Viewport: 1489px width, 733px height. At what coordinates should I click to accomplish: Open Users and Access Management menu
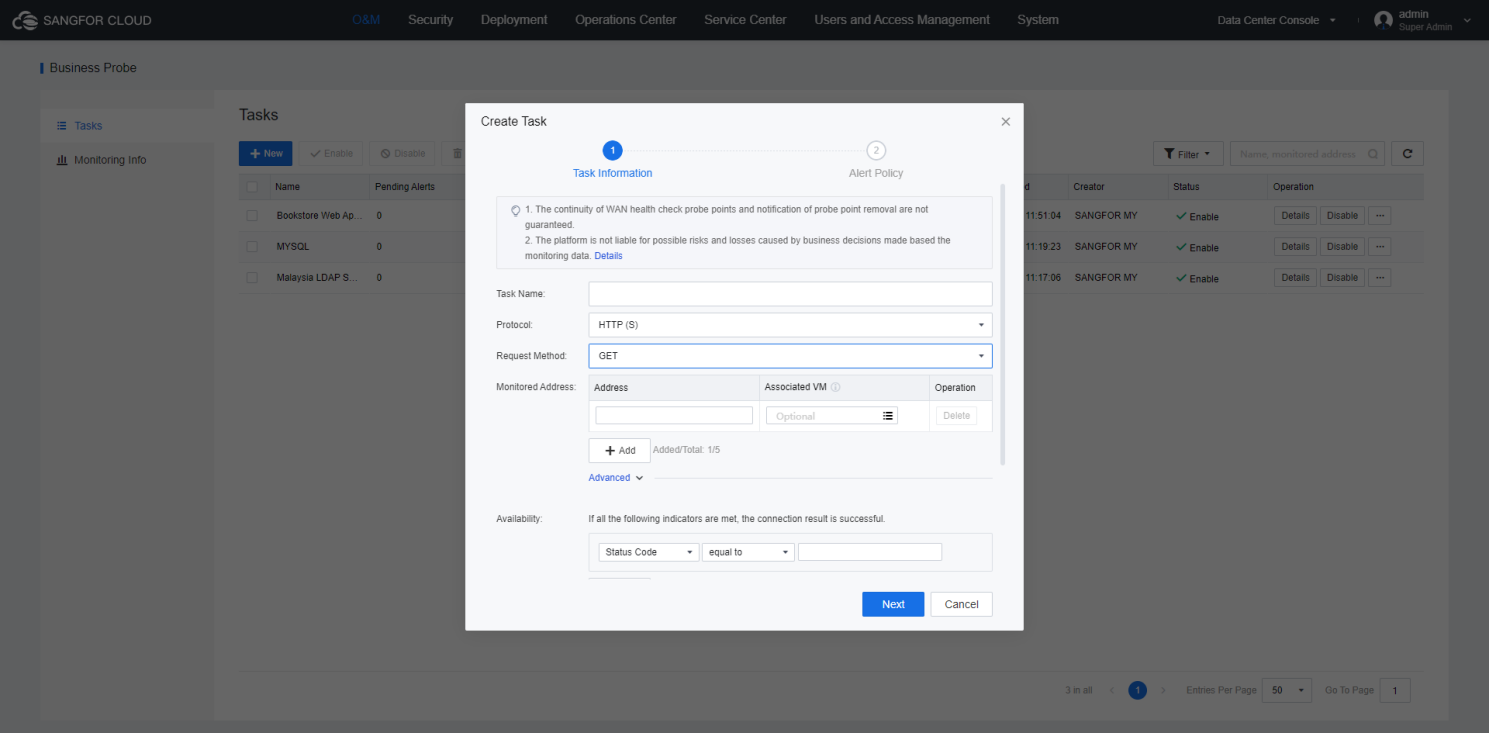point(902,20)
